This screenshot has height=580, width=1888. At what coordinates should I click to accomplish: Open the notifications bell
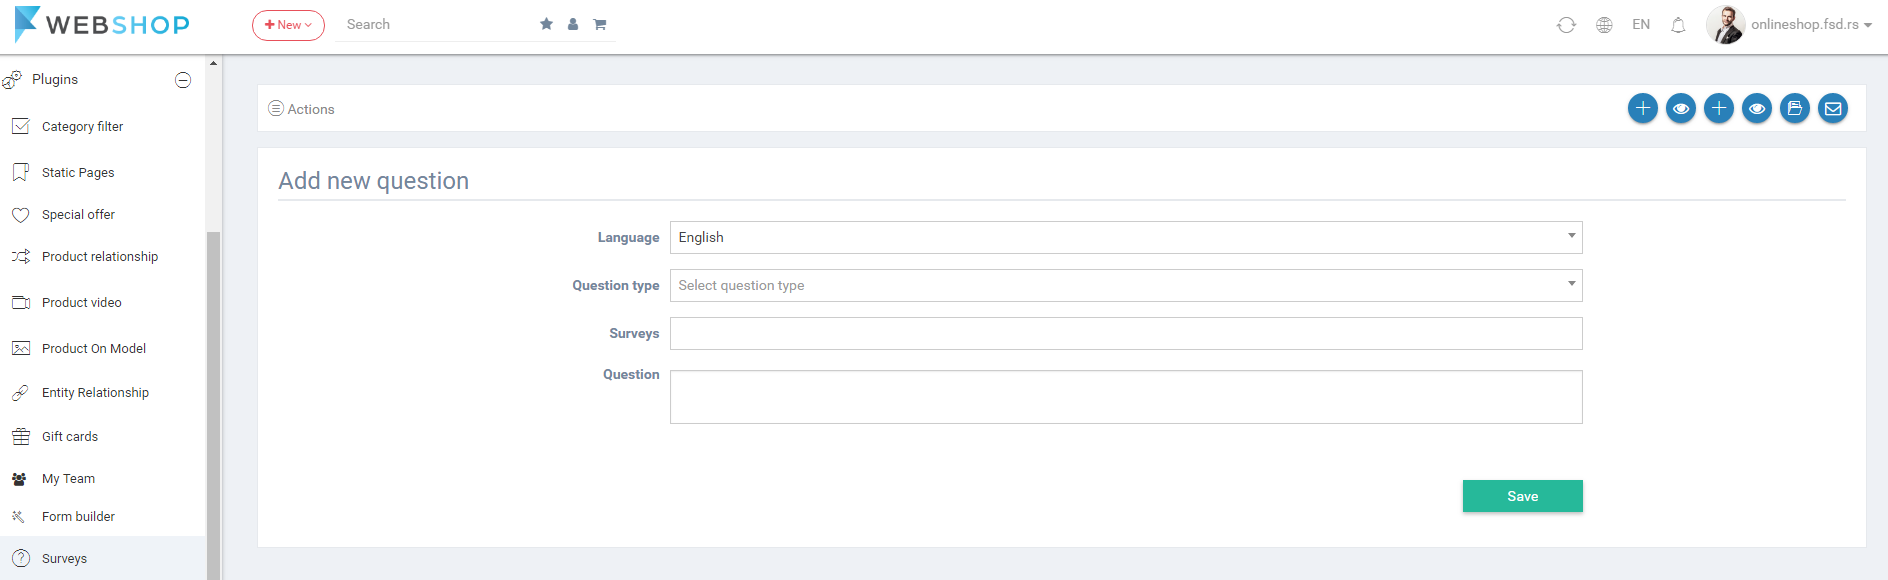1678,25
